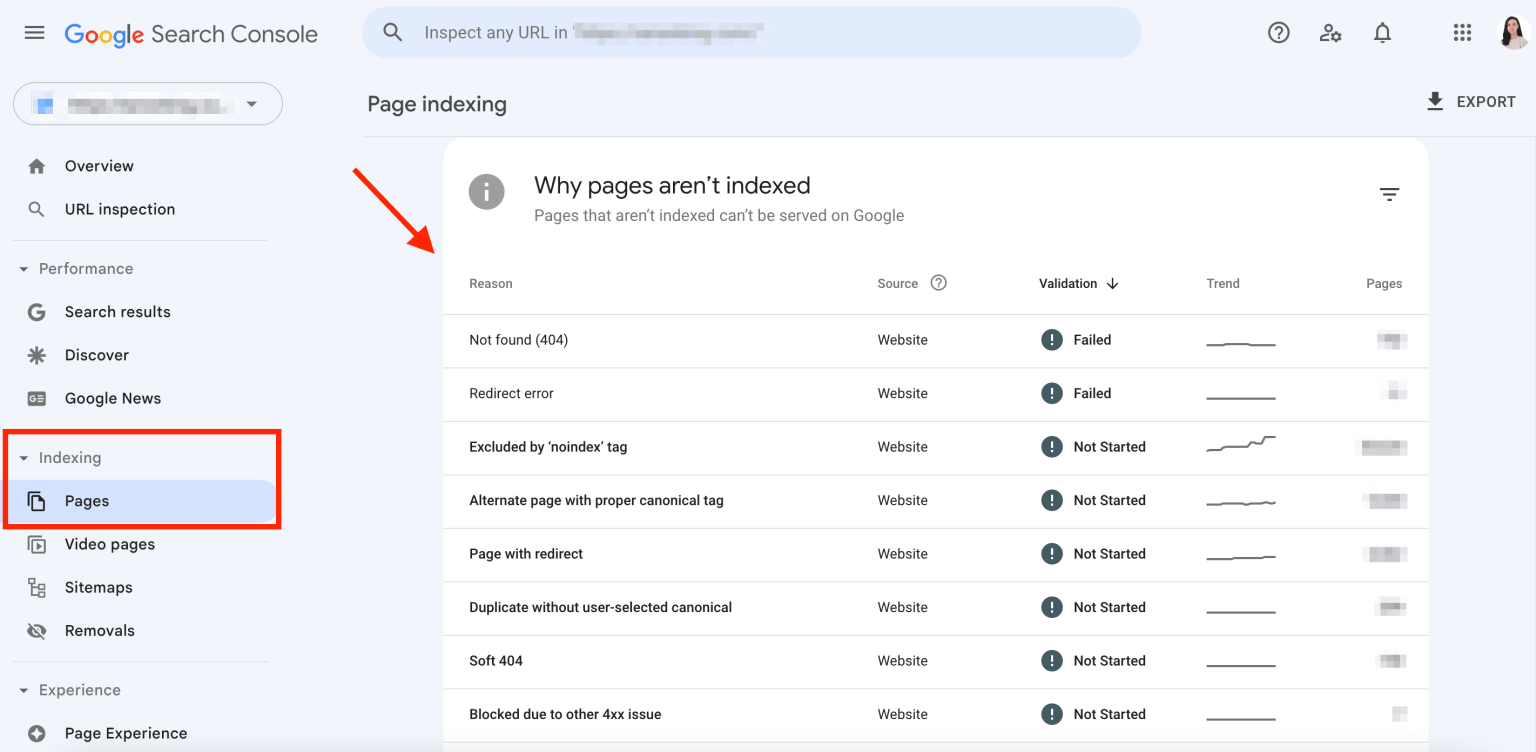1536x752 pixels.
Task: Click the Source column help icon
Action: click(938, 283)
